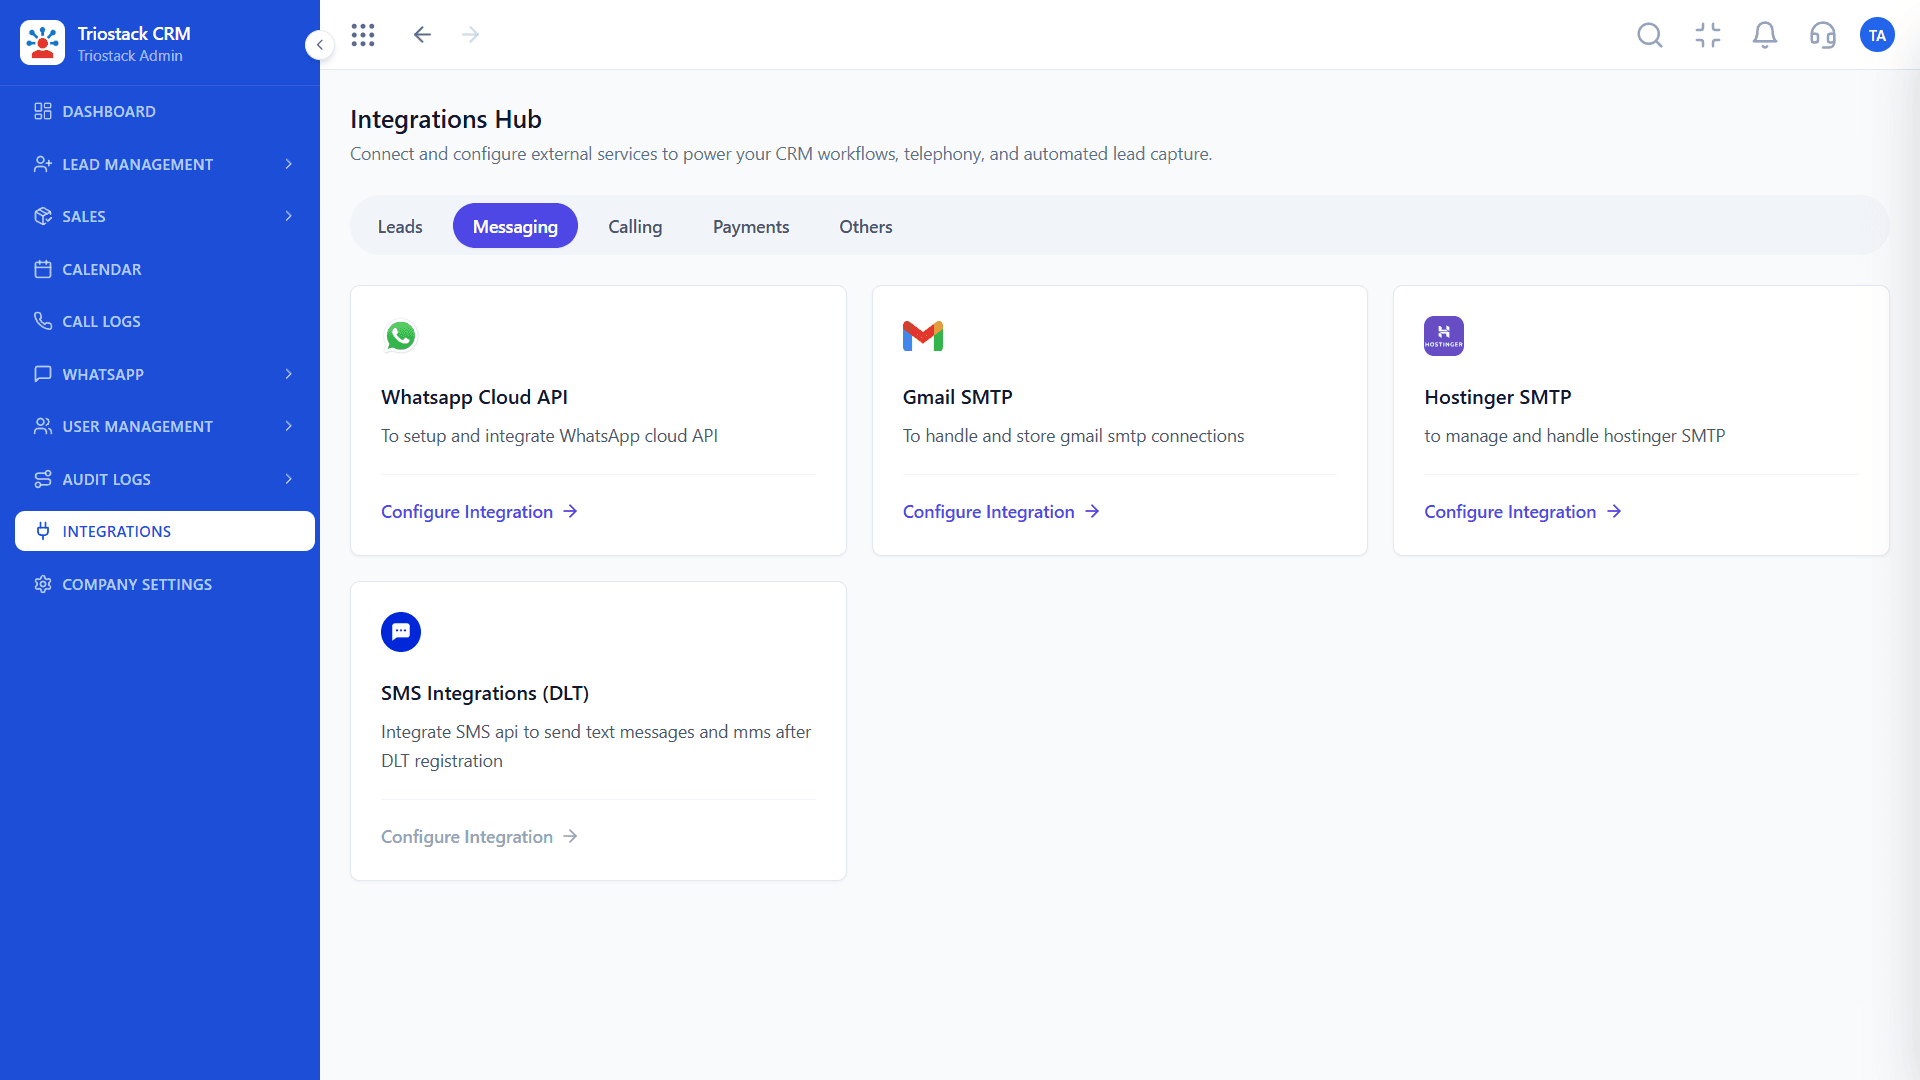Configure Integration for Whatsapp Cloud API
1920x1080 pixels.
point(479,511)
